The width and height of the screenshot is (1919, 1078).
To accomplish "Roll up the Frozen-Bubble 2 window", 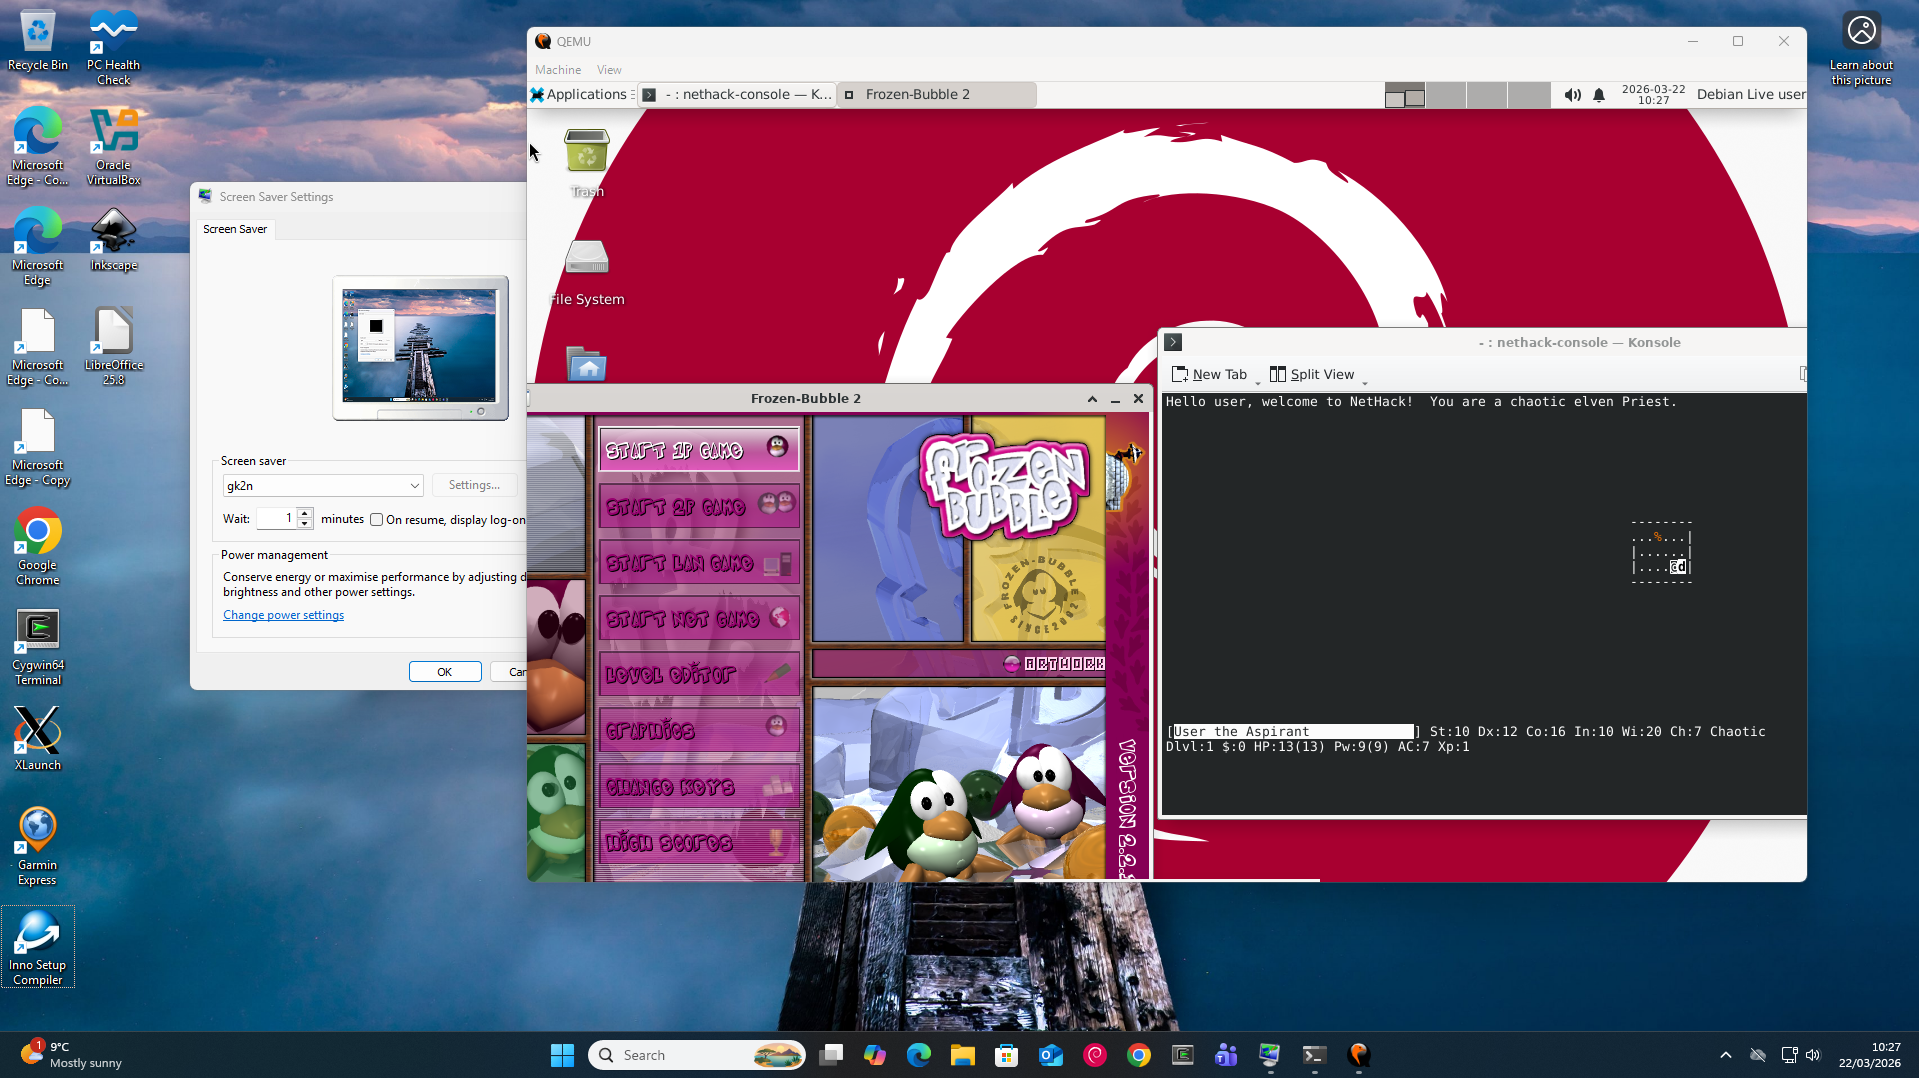I will click(x=1092, y=399).
